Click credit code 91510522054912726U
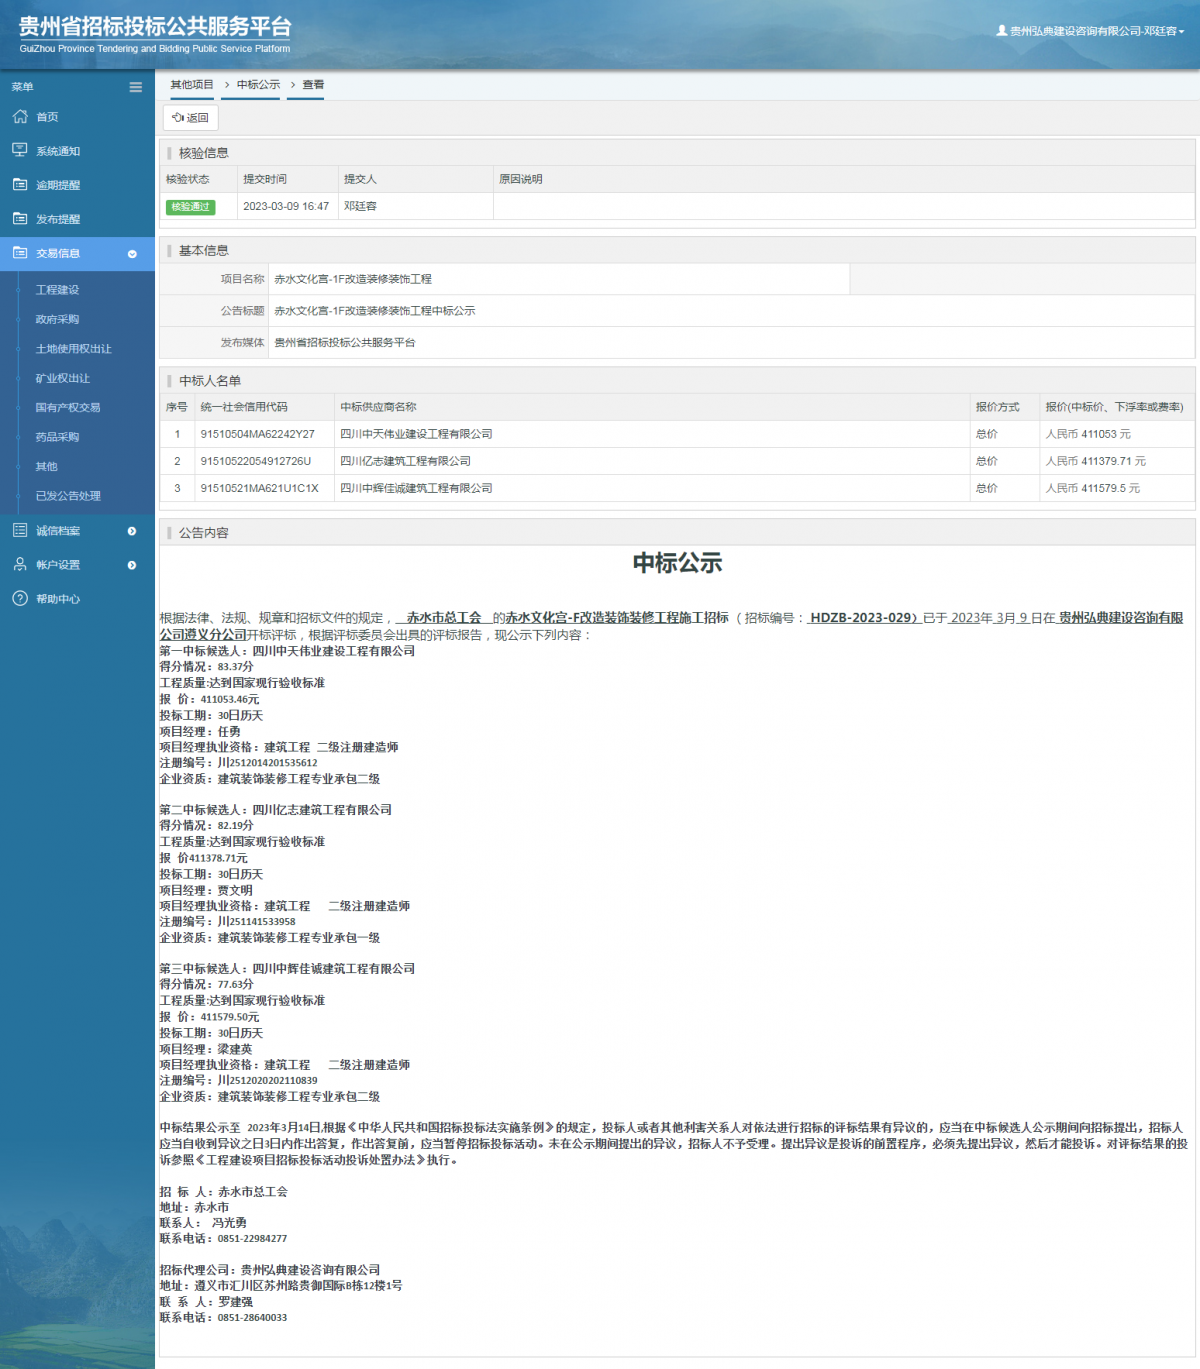 click(x=256, y=461)
